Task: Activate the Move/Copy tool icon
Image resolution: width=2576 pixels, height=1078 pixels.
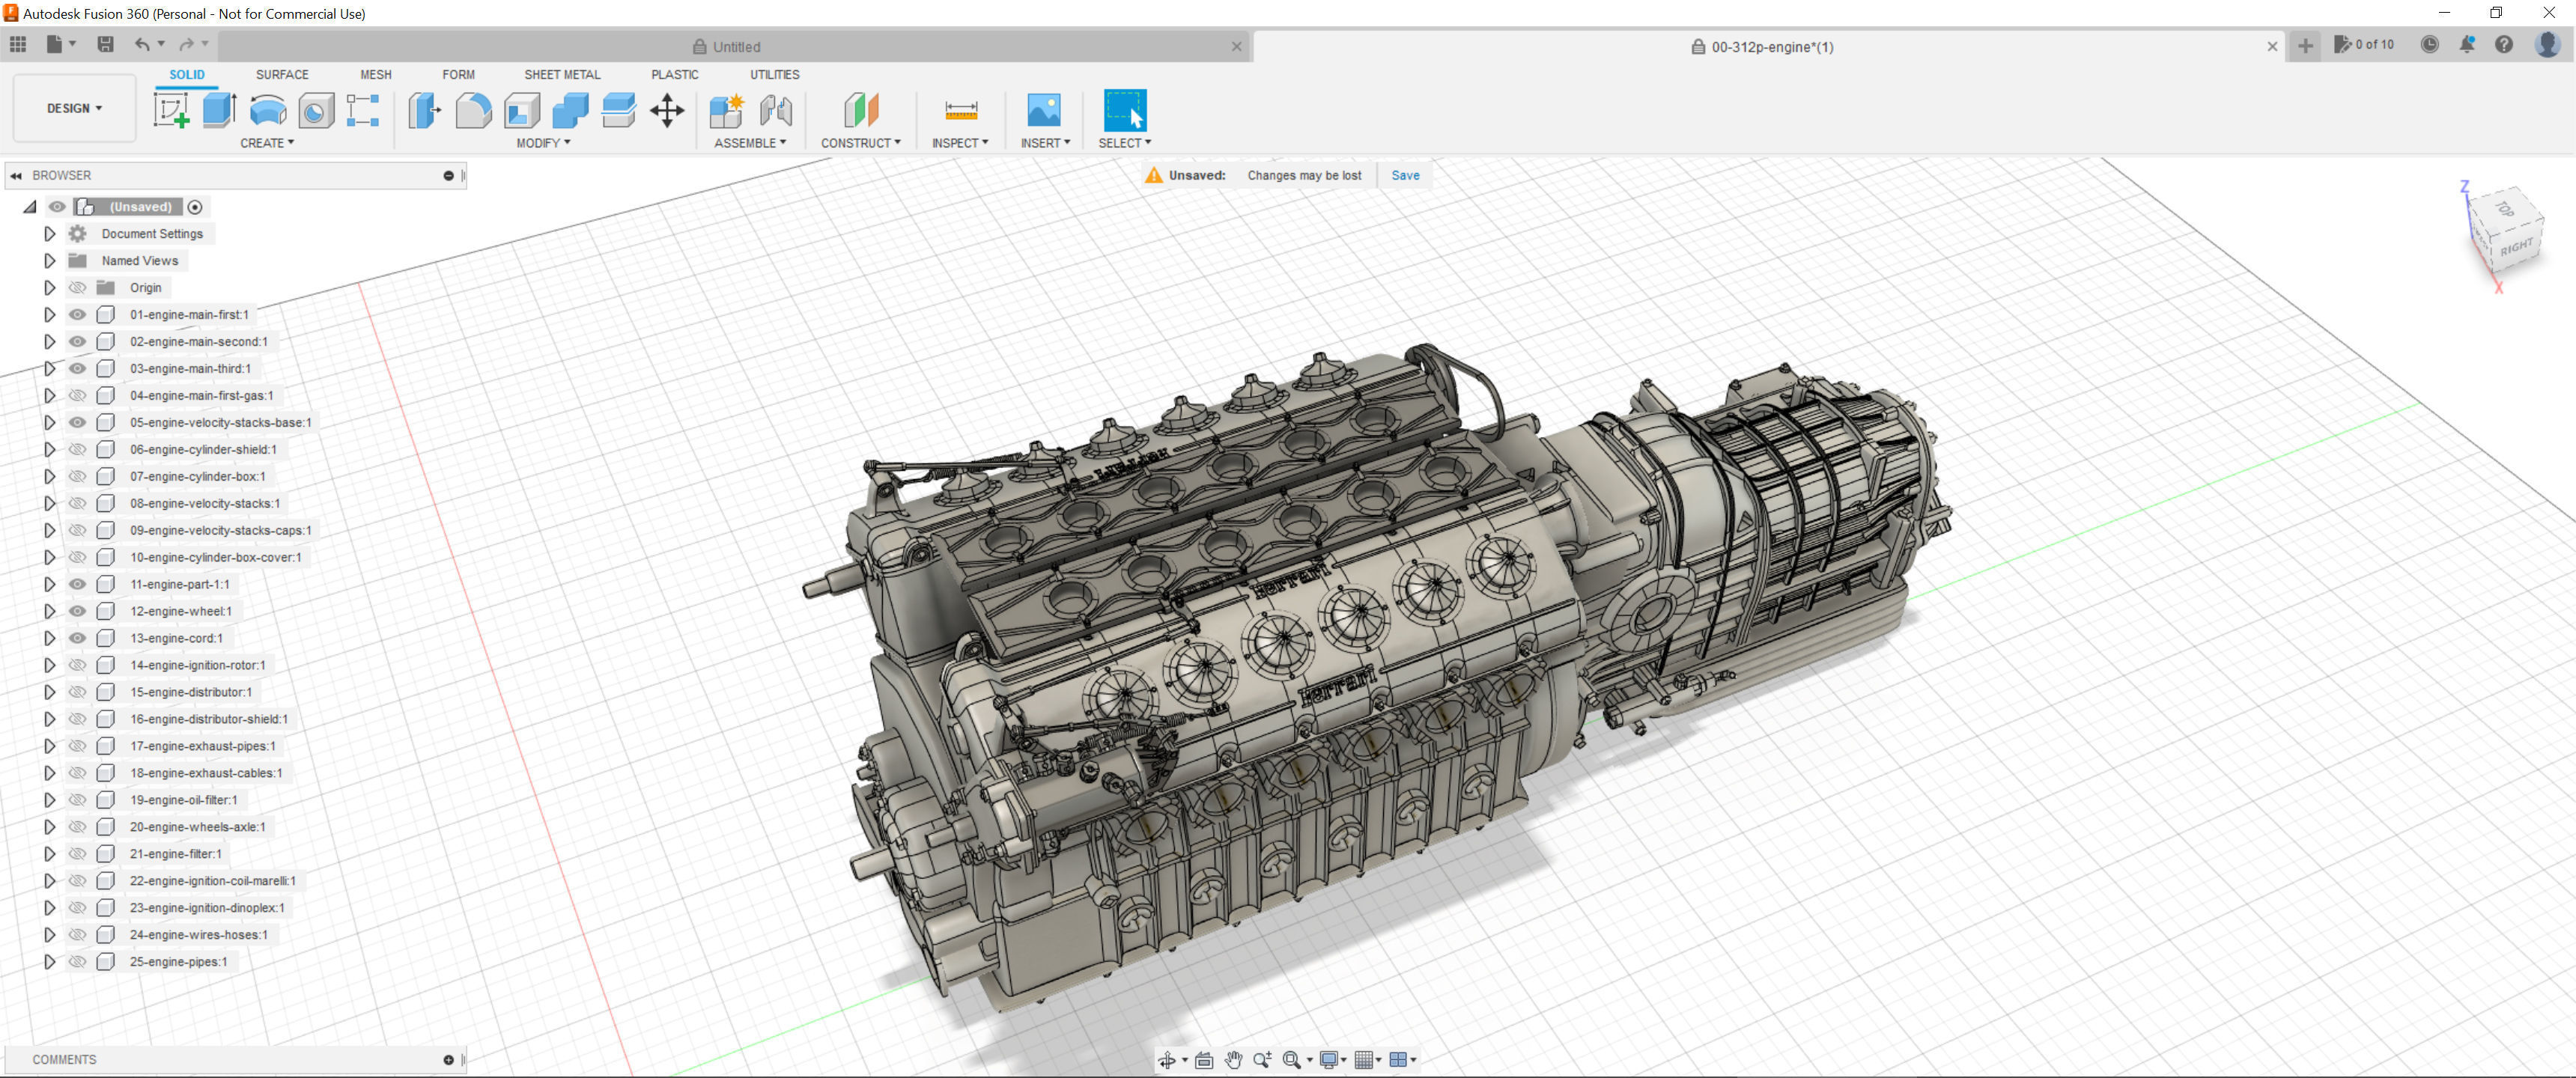Action: 667,110
